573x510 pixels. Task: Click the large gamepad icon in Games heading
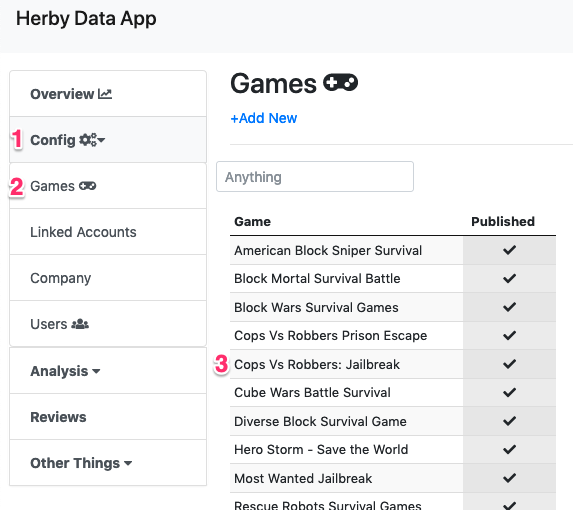[x=340, y=83]
